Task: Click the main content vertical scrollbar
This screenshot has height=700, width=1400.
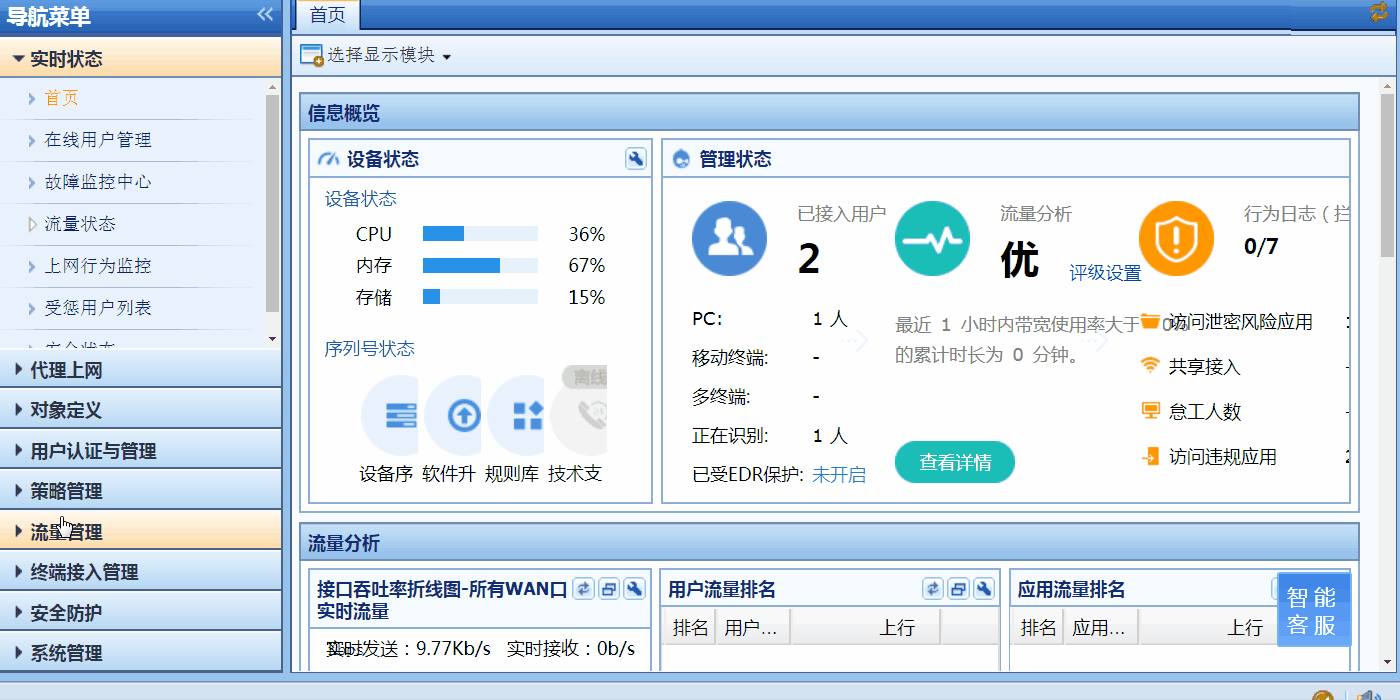Action: coord(1387,178)
